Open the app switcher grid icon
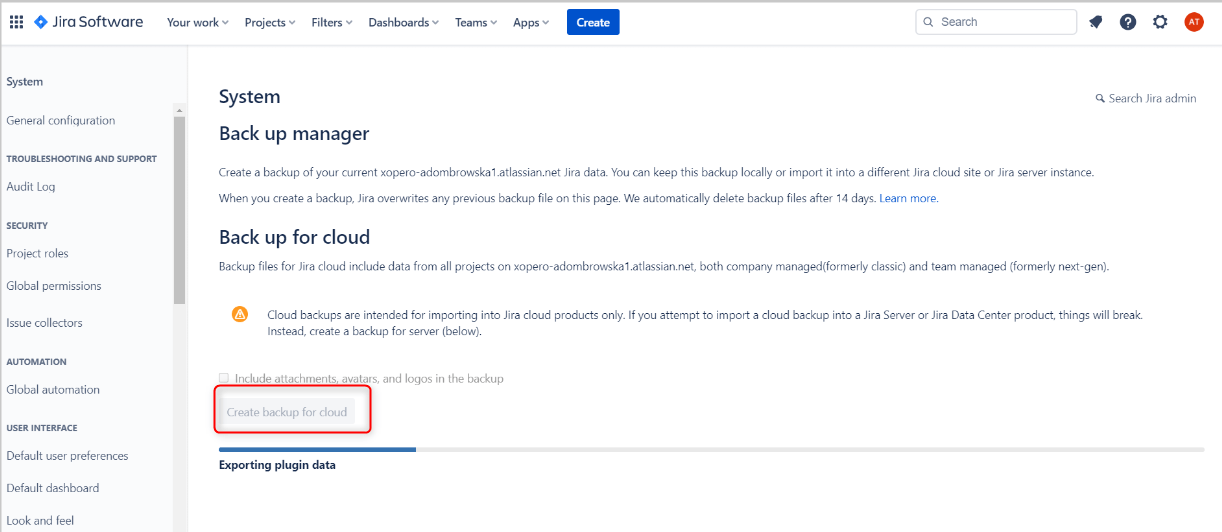This screenshot has height=532, width=1222. coord(16,22)
